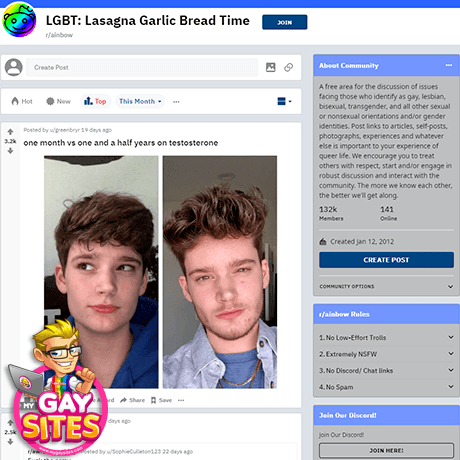460x460 pixels.
Task: Open the About Community three-dot menu
Action: coord(449,65)
